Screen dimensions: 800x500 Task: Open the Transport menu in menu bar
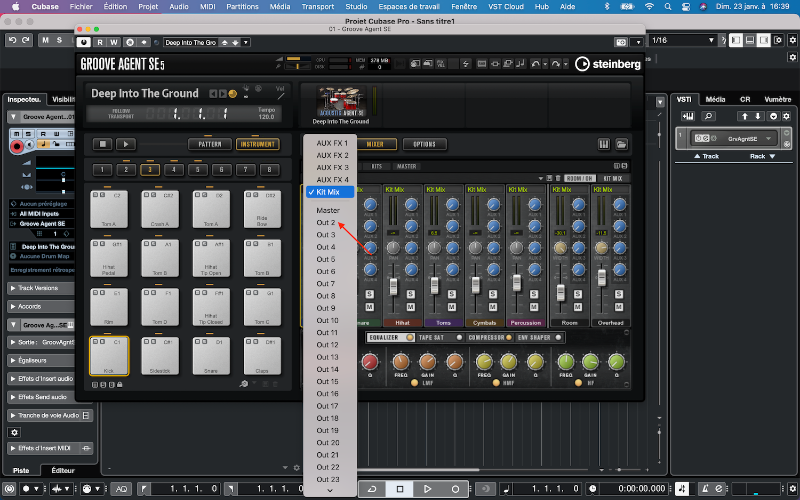tap(317, 7)
